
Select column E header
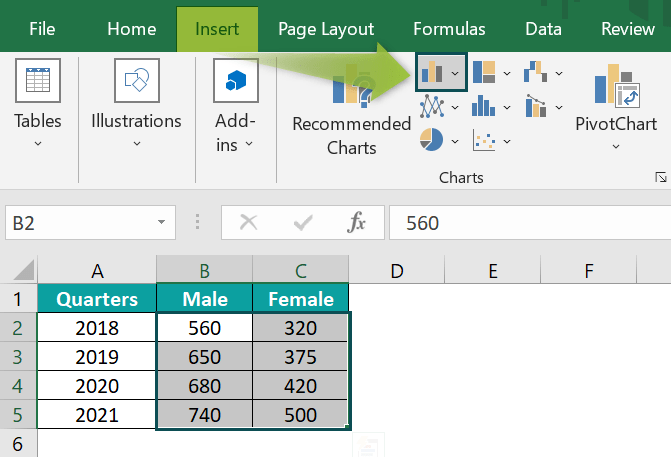493,270
